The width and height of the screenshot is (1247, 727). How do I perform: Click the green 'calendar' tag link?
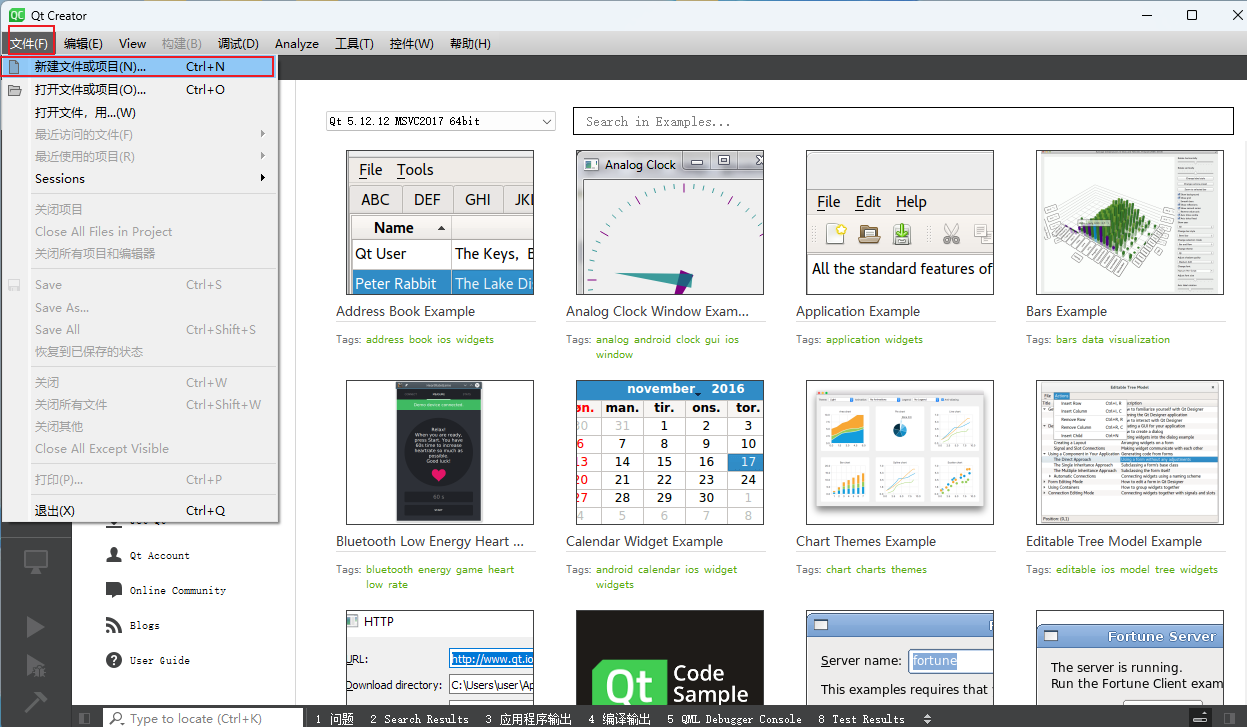pyautogui.click(x=659, y=570)
